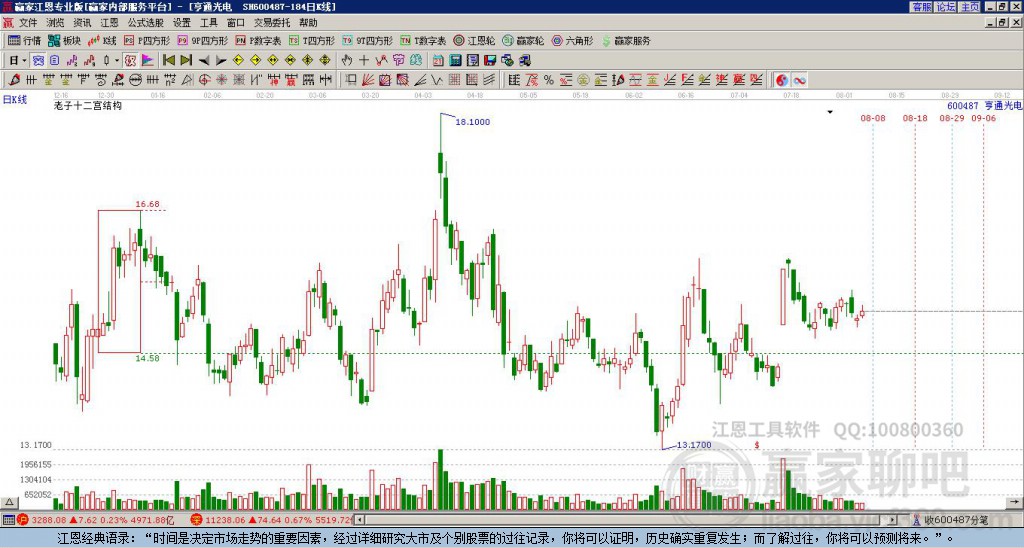Toggle the pressed first chart-mode button after 日
Viewport: 1024px width, 548px height.
click(x=38, y=60)
